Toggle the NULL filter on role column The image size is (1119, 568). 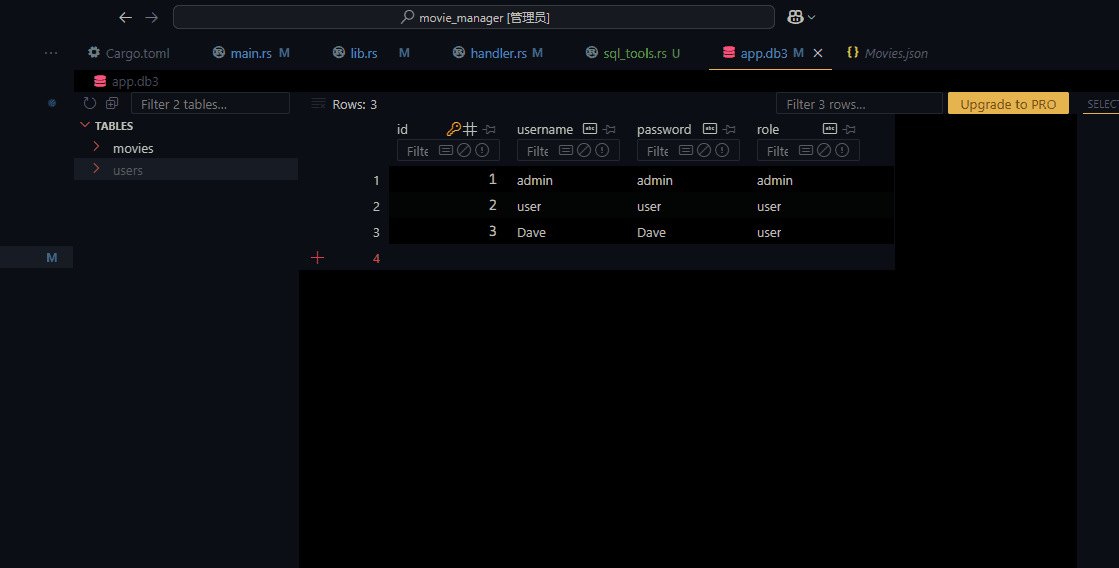pos(824,151)
